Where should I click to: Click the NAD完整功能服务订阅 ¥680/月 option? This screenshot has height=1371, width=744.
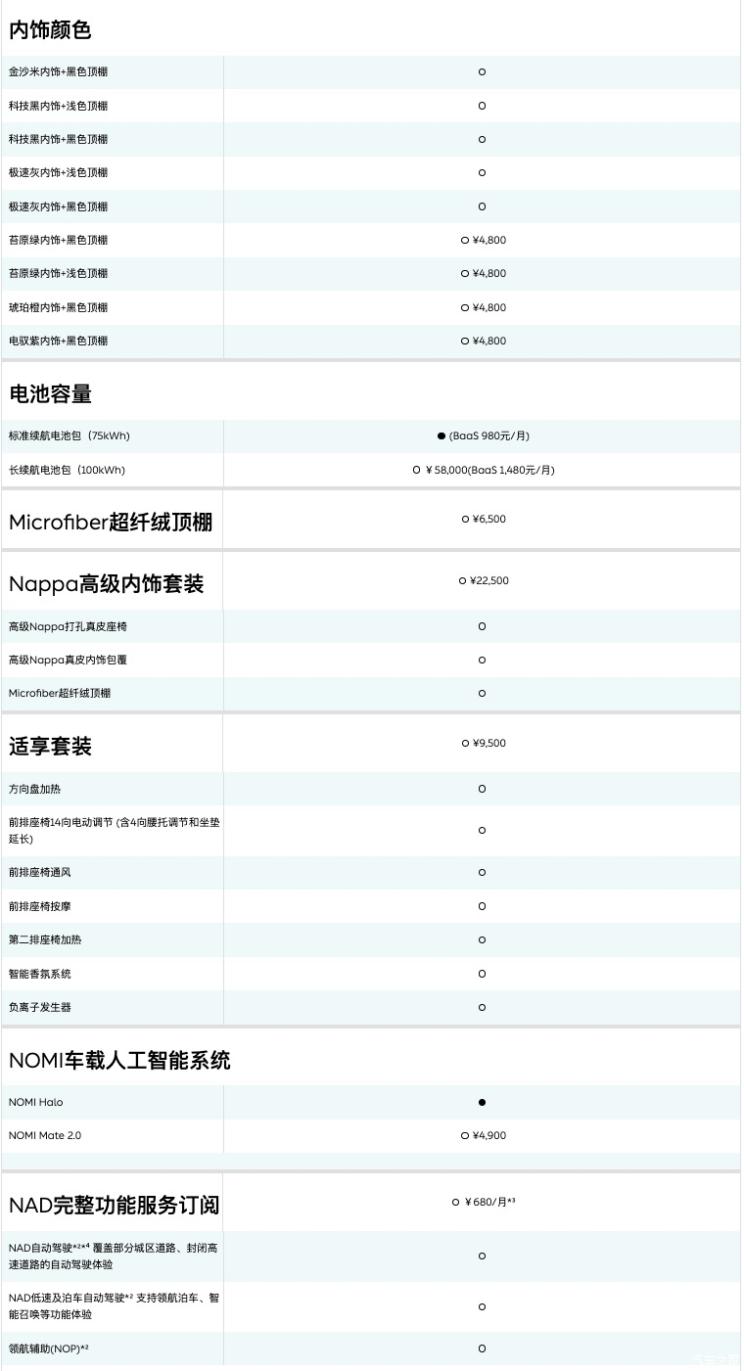point(483,1201)
